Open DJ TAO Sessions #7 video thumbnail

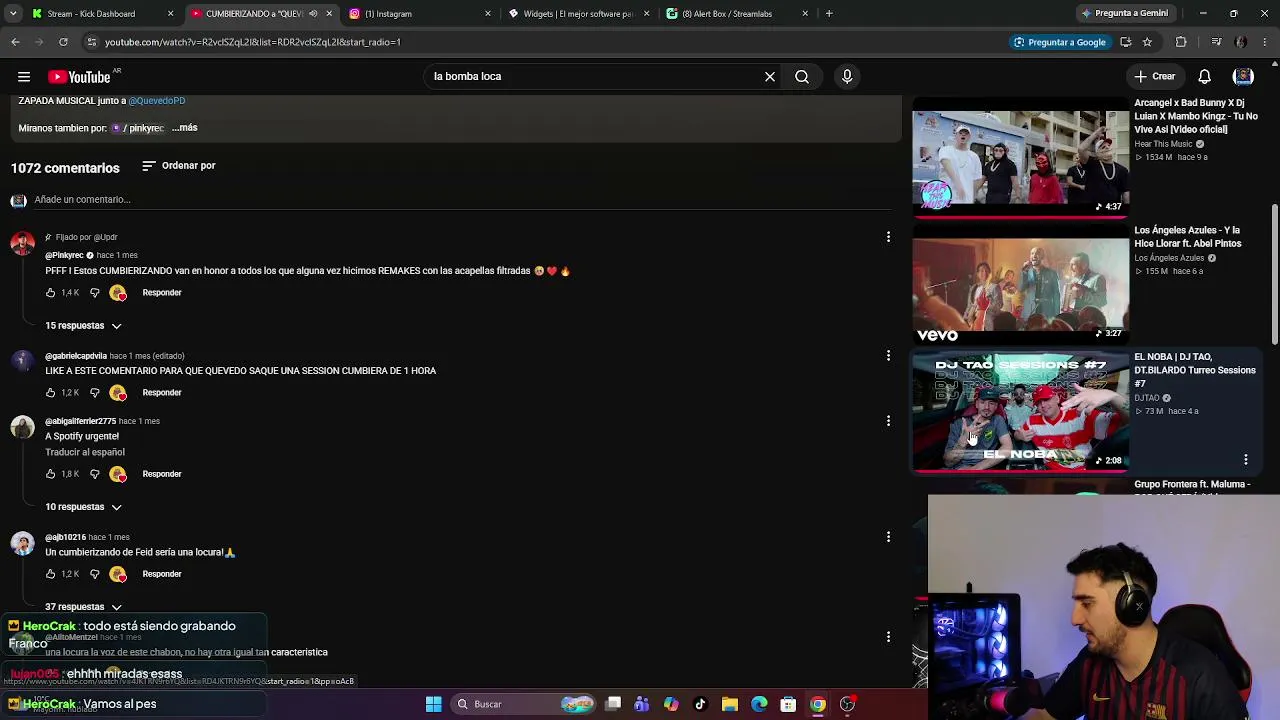1020,411
